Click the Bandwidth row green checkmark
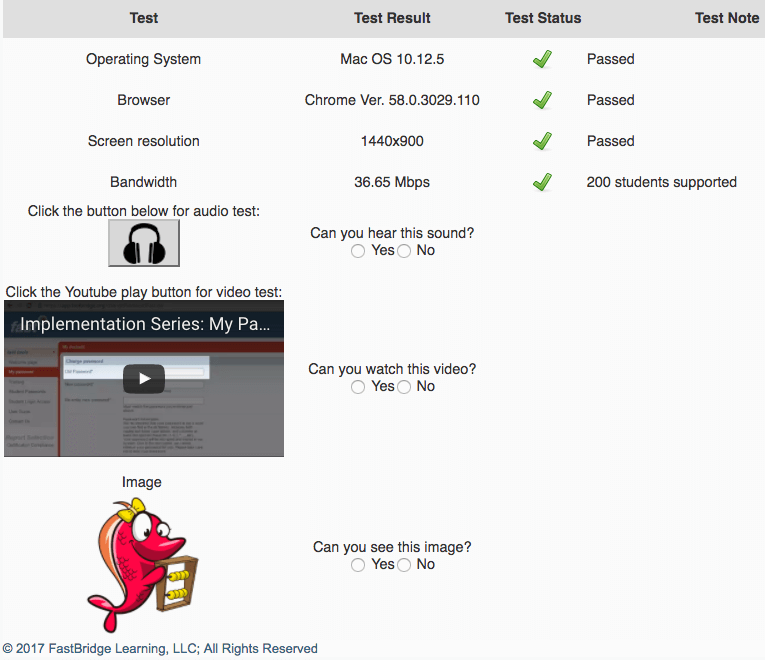765x660 pixels. coord(542,182)
